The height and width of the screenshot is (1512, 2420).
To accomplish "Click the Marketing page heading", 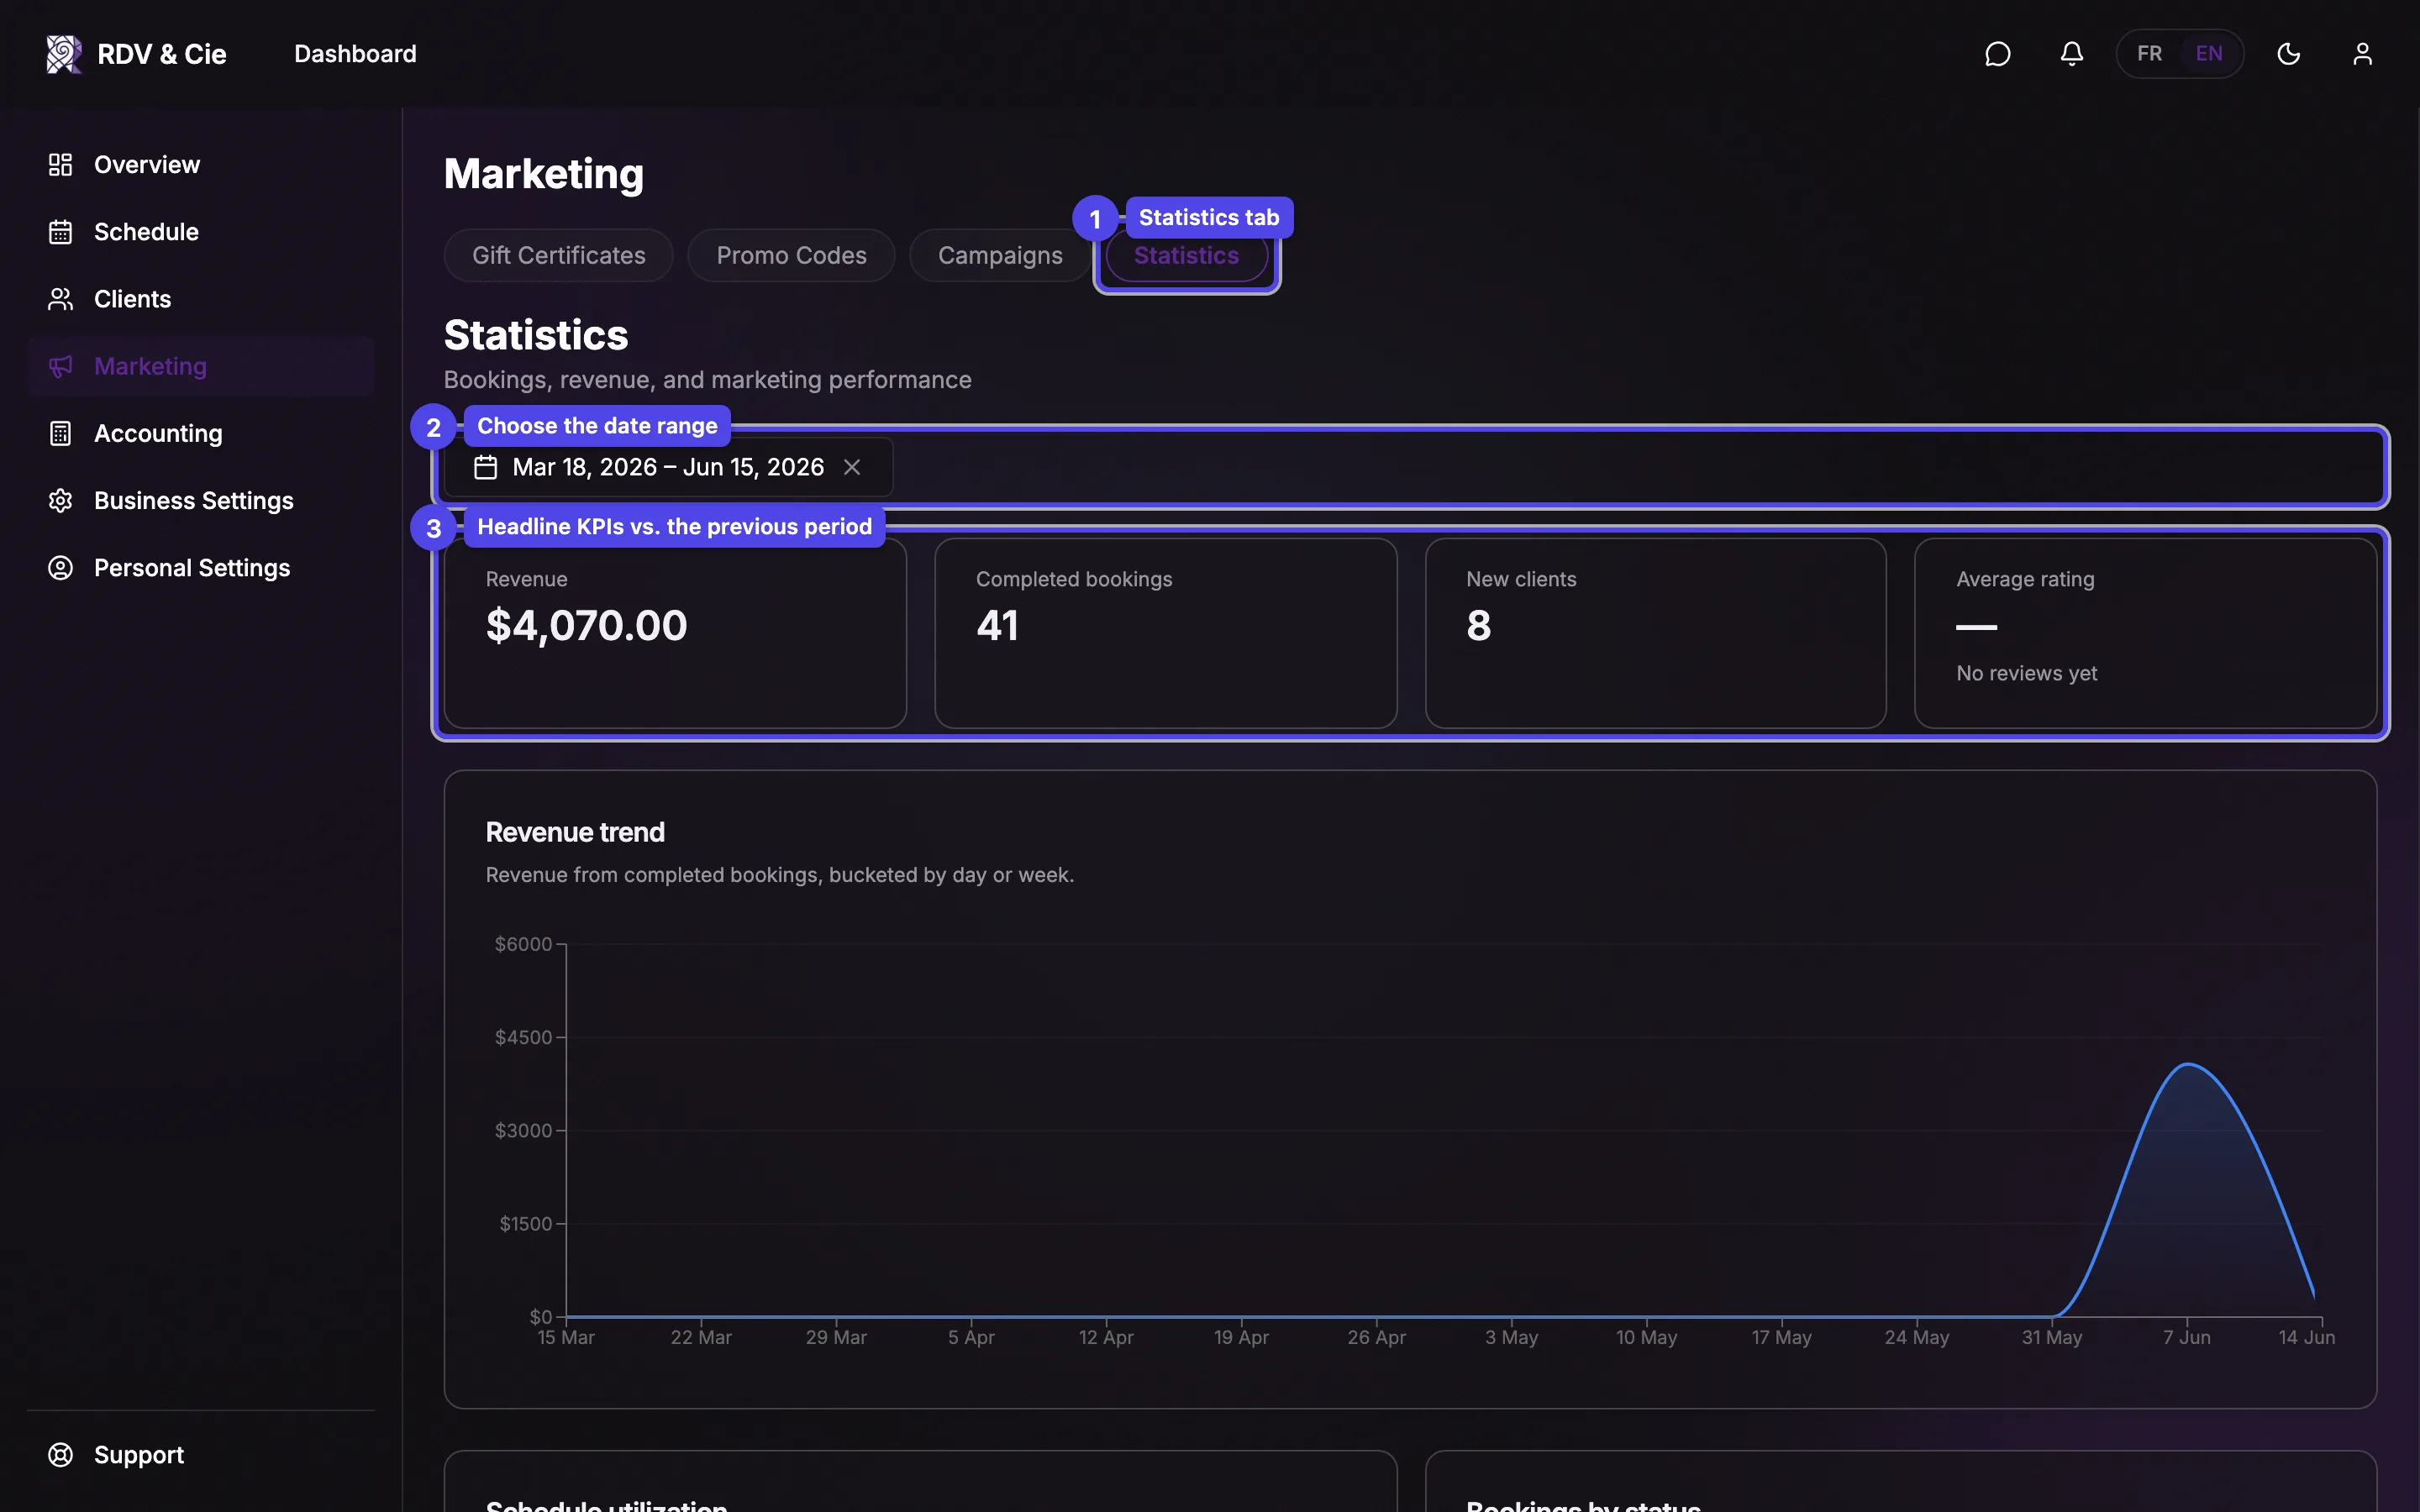I will coord(544,174).
